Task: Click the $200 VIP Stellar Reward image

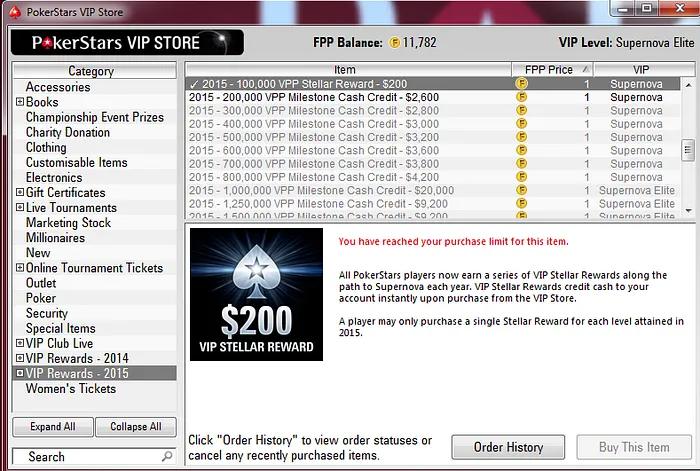Action: tap(256, 295)
